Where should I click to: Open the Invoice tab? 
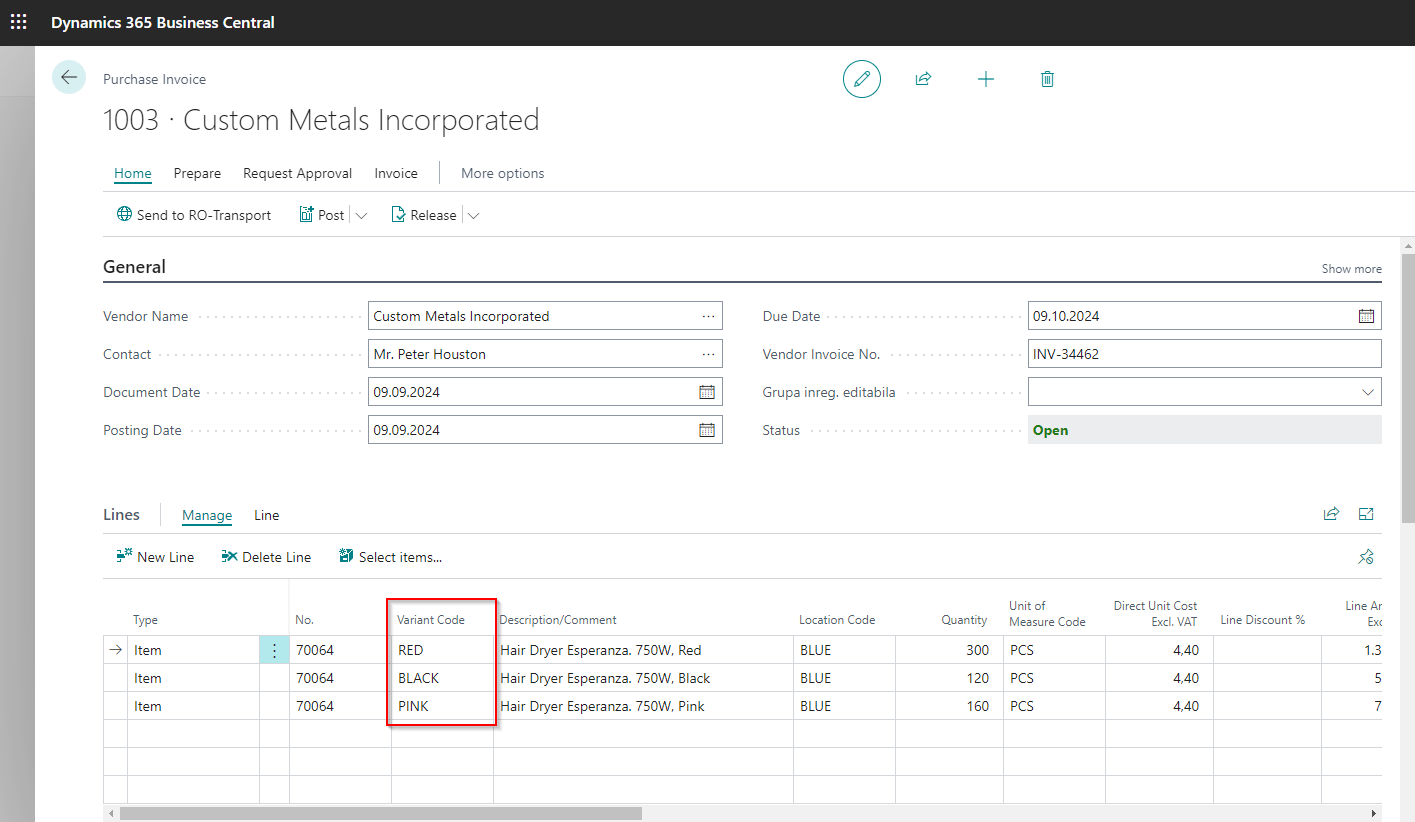[396, 173]
